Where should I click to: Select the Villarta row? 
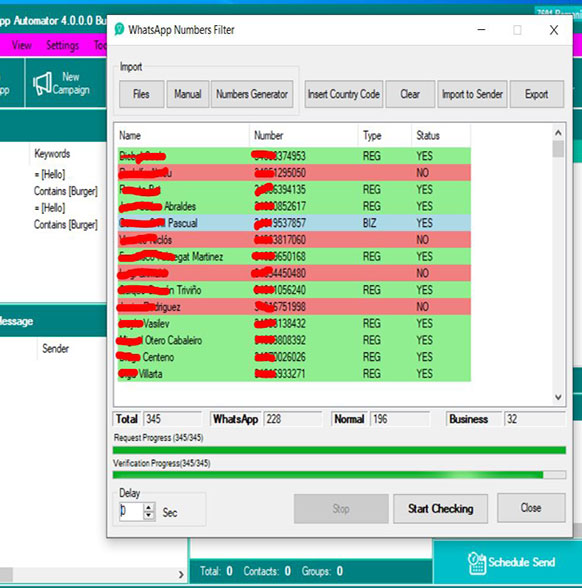point(294,374)
